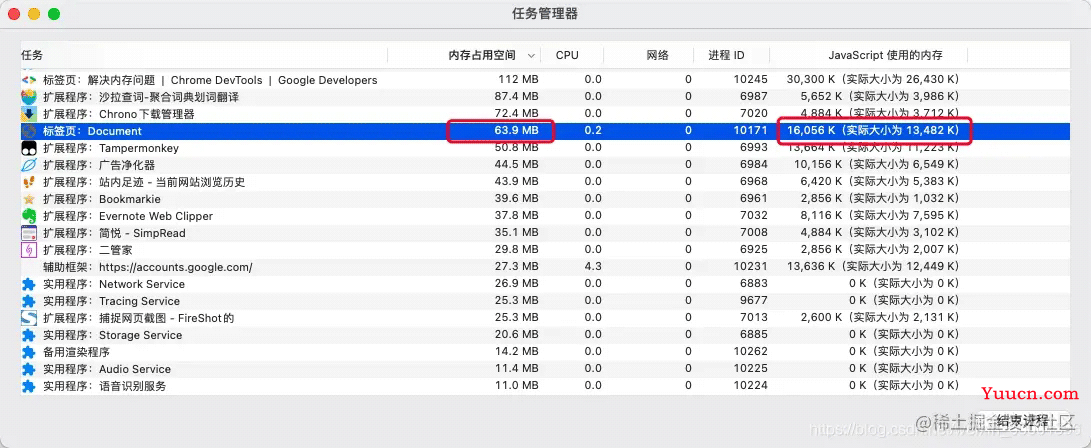Click the Tracing Service puzzle icon
1091x448 pixels.
coord(29,301)
